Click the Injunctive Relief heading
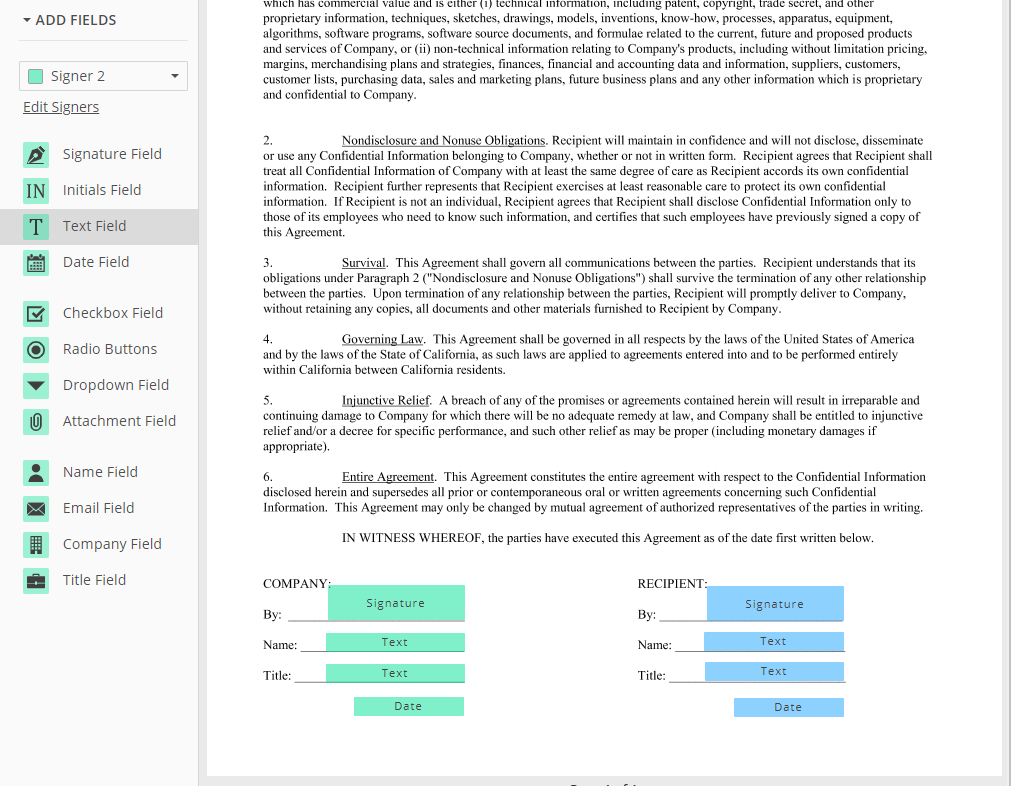 pos(386,400)
